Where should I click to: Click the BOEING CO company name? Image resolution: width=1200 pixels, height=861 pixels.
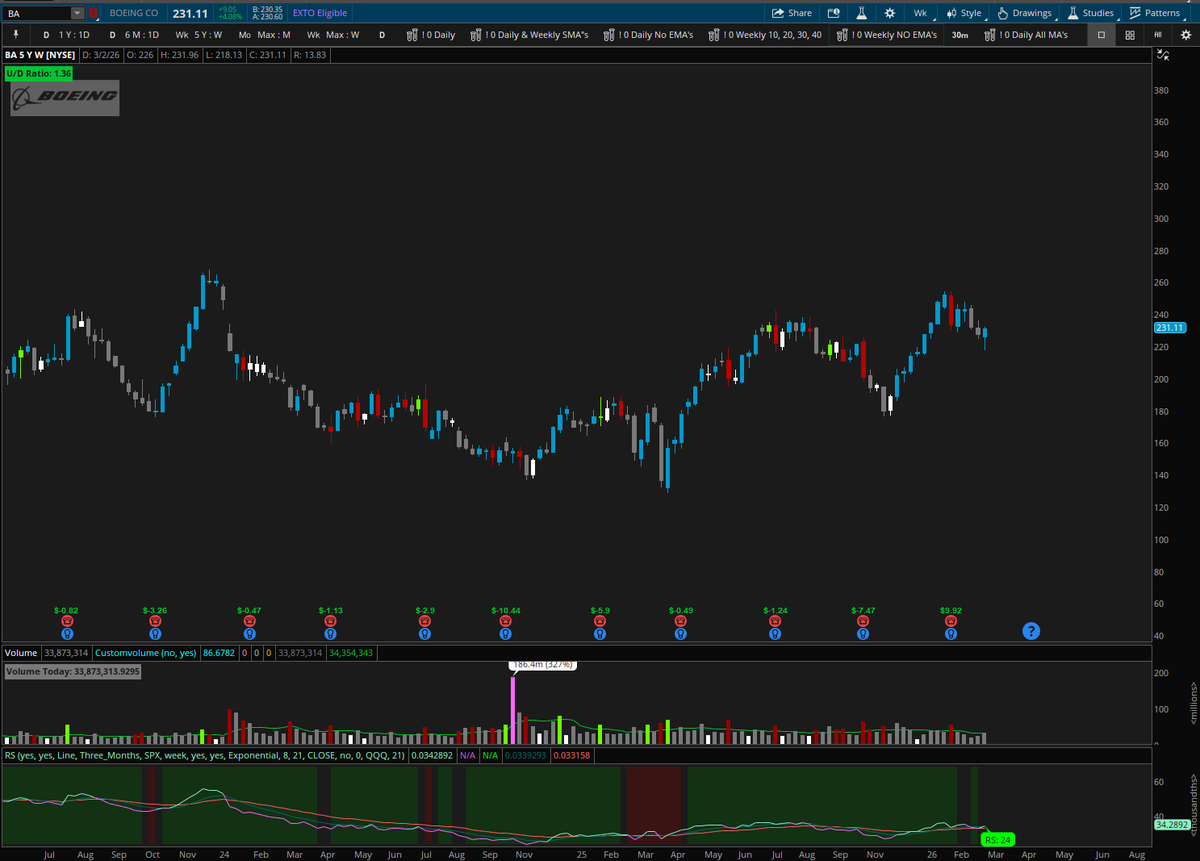pyautogui.click(x=135, y=13)
